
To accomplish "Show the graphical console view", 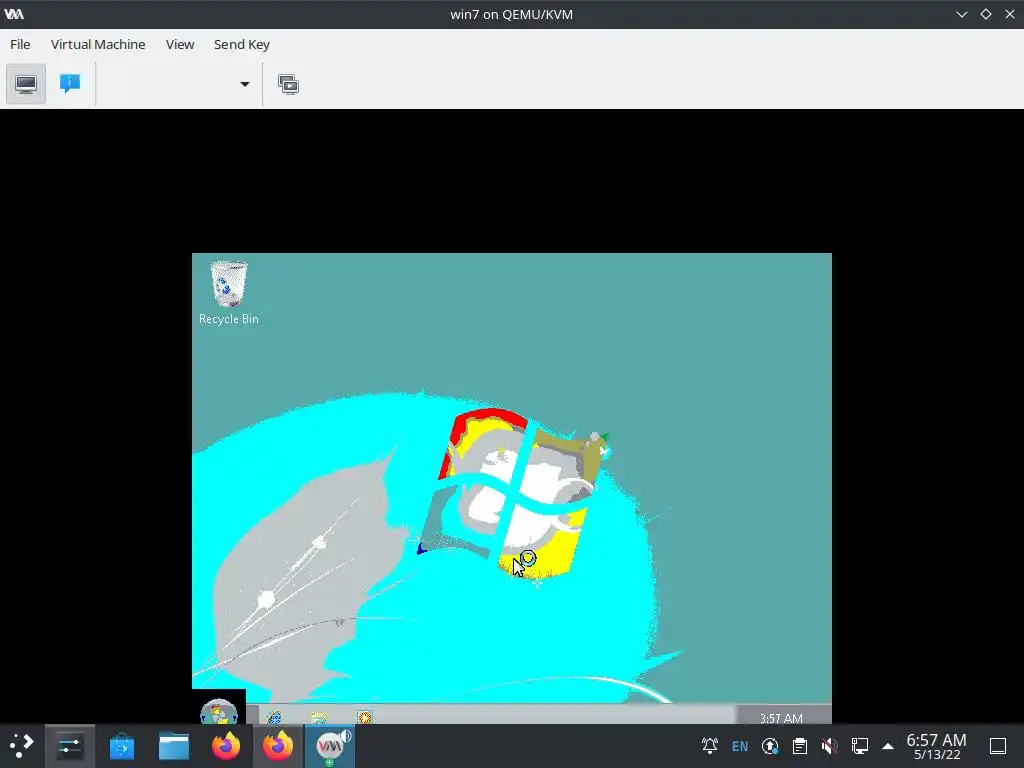I will click(x=26, y=84).
